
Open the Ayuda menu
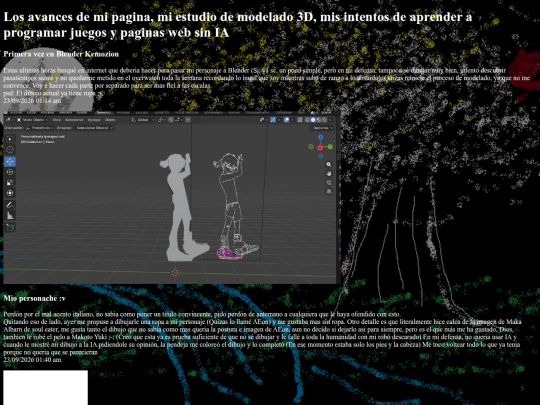81,112
